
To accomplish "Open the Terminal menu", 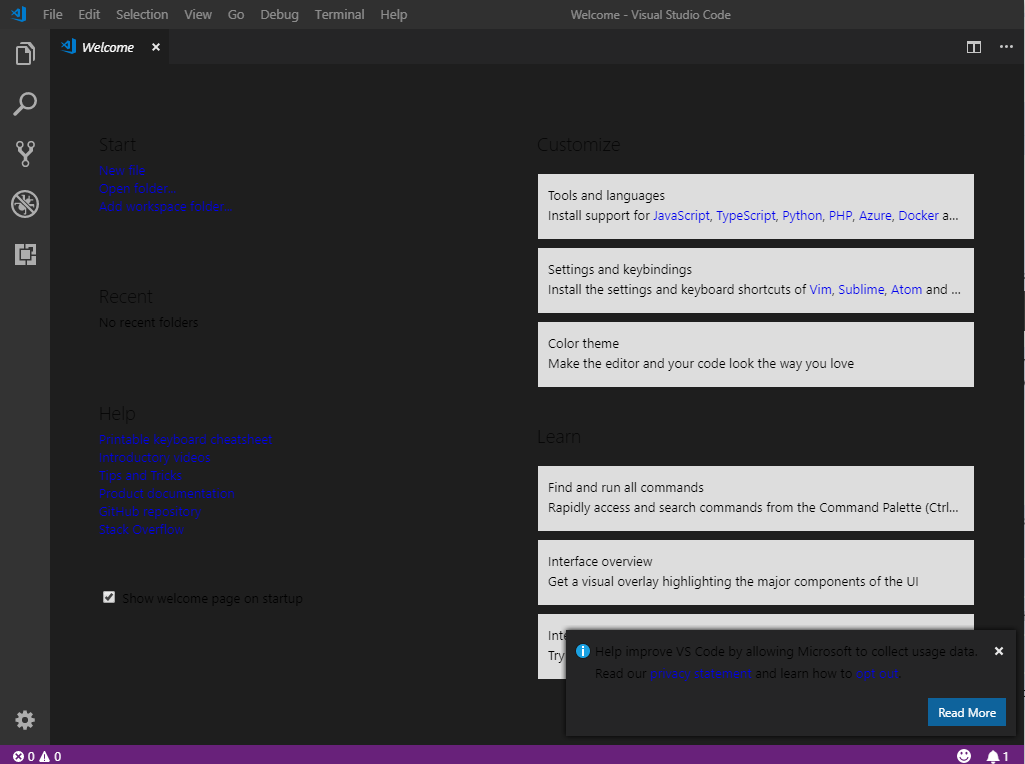I will tap(339, 14).
